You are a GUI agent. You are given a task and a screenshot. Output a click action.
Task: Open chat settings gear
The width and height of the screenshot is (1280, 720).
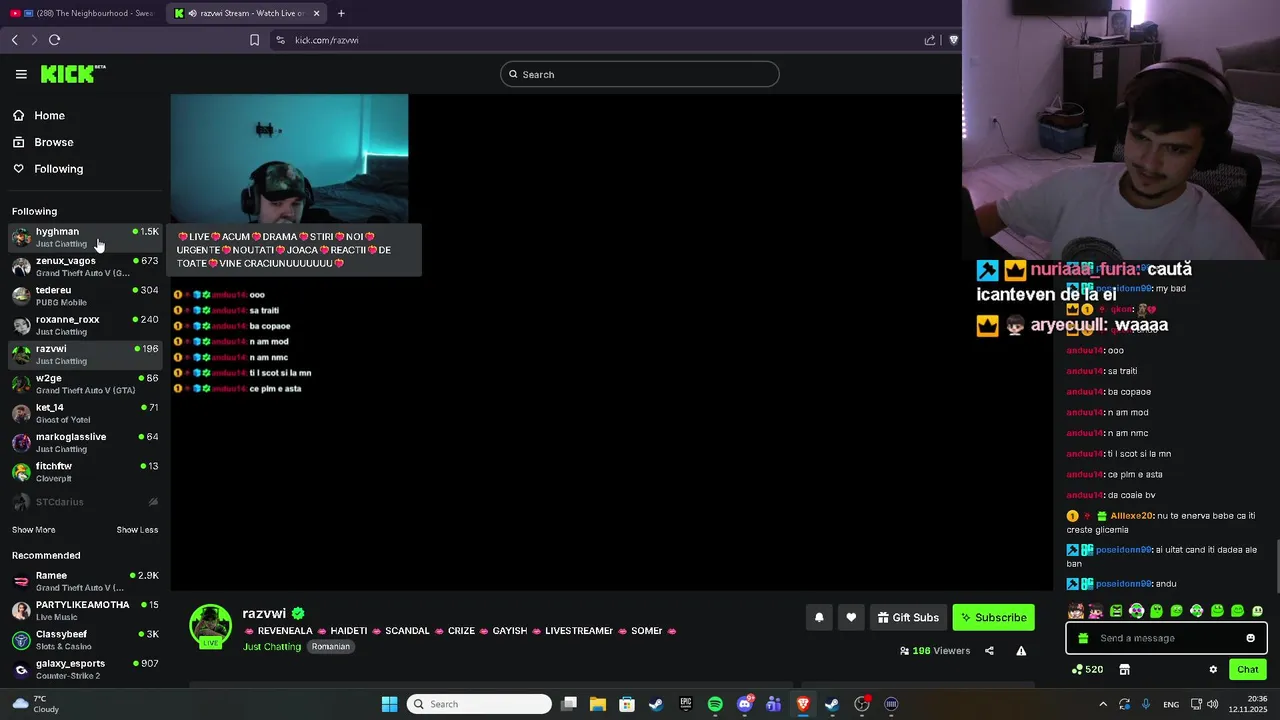1213,669
